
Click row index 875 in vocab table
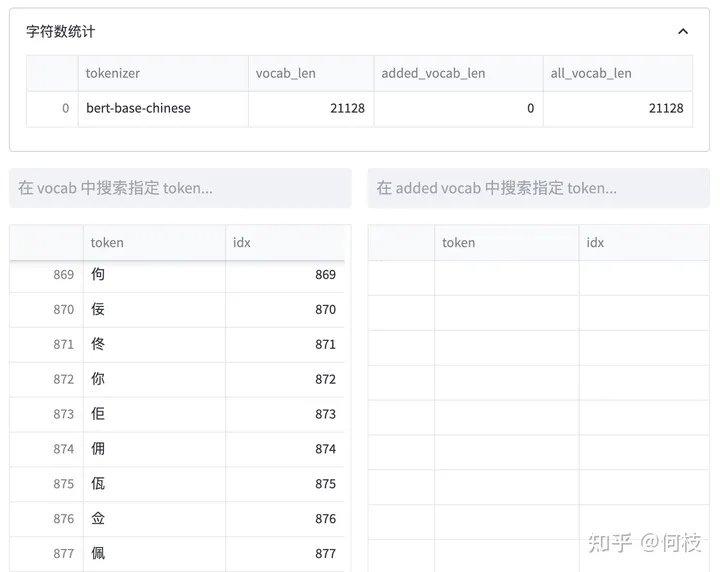pyautogui.click(x=46, y=484)
